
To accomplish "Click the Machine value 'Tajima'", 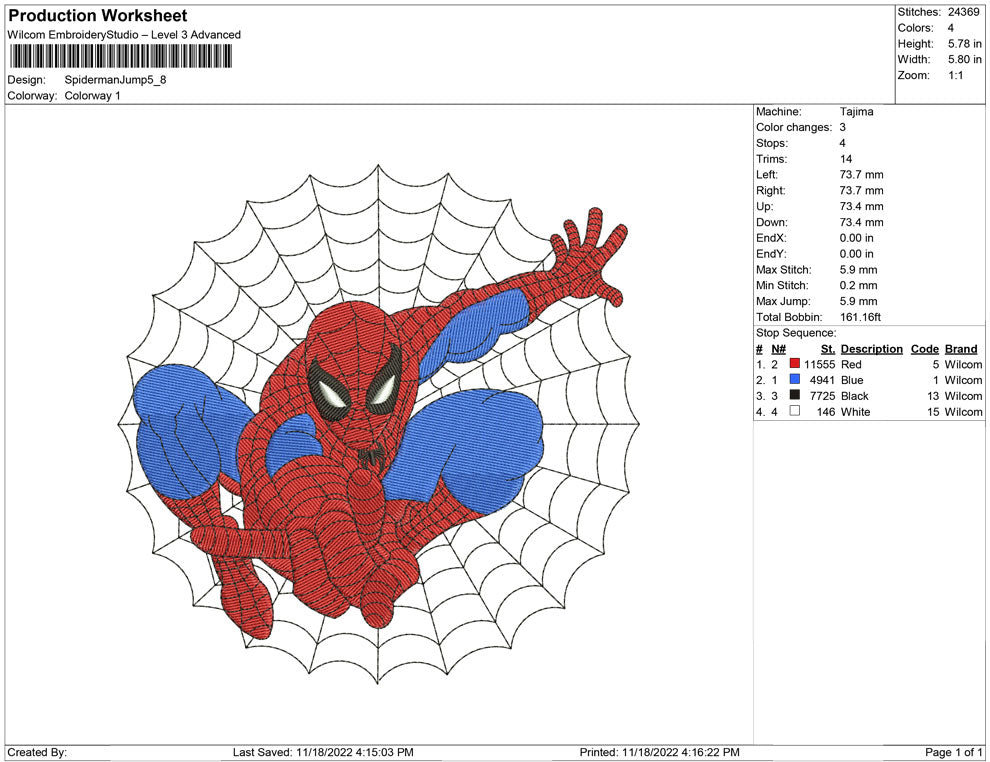I will [x=857, y=112].
